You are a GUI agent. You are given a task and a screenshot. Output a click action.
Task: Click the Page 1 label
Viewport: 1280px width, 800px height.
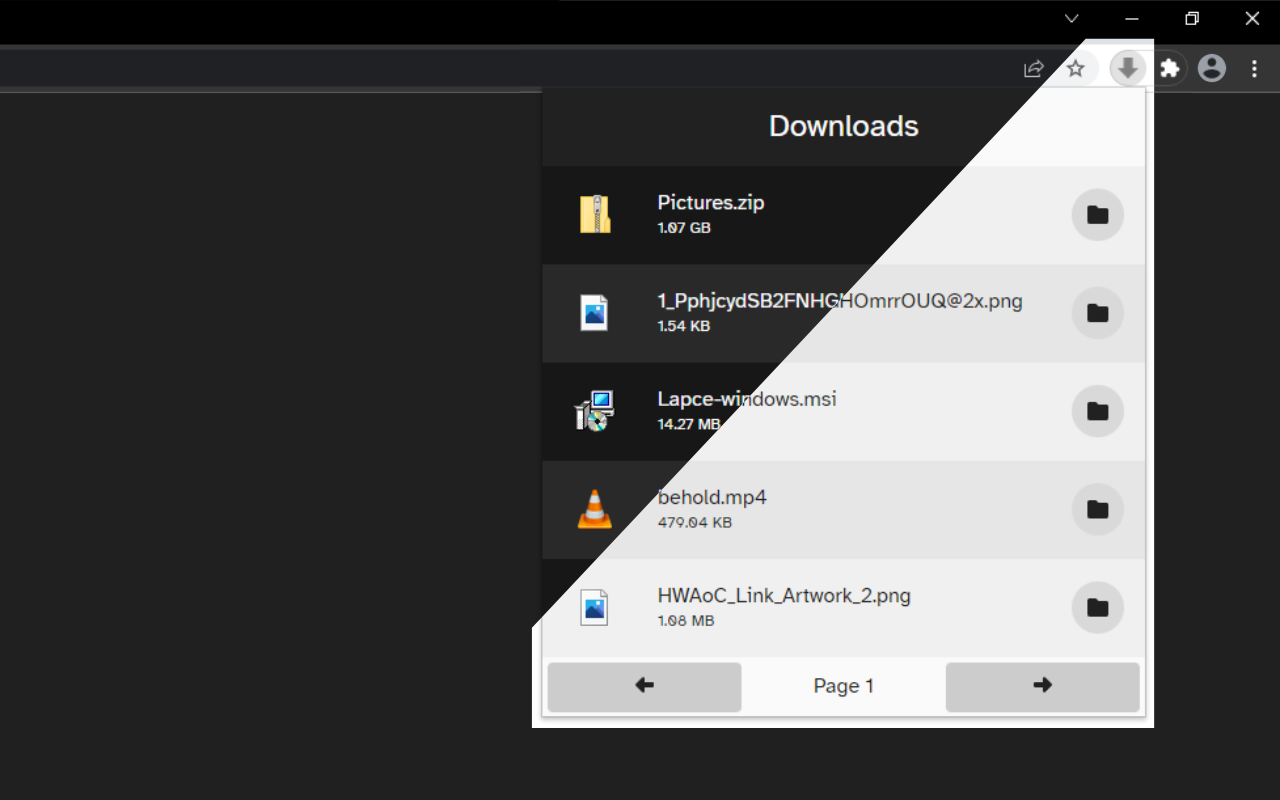843,686
